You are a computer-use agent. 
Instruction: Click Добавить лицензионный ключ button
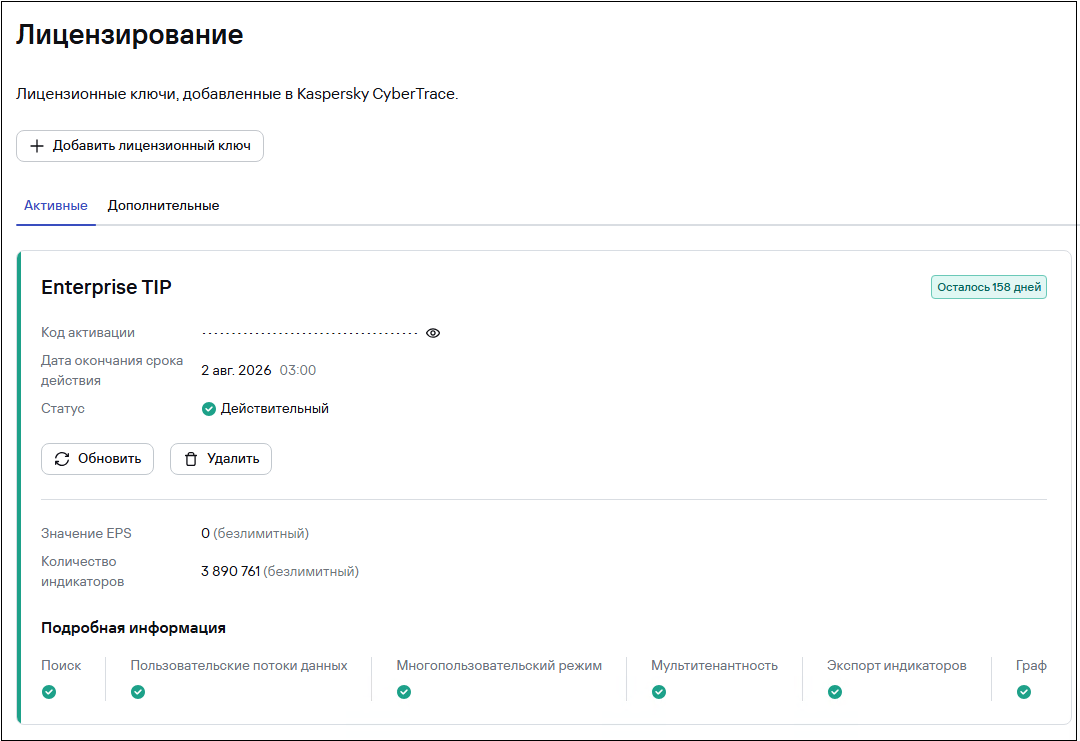click(140, 146)
